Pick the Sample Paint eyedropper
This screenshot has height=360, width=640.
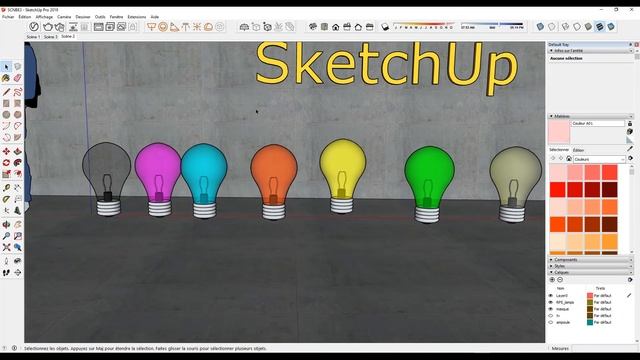630,149
